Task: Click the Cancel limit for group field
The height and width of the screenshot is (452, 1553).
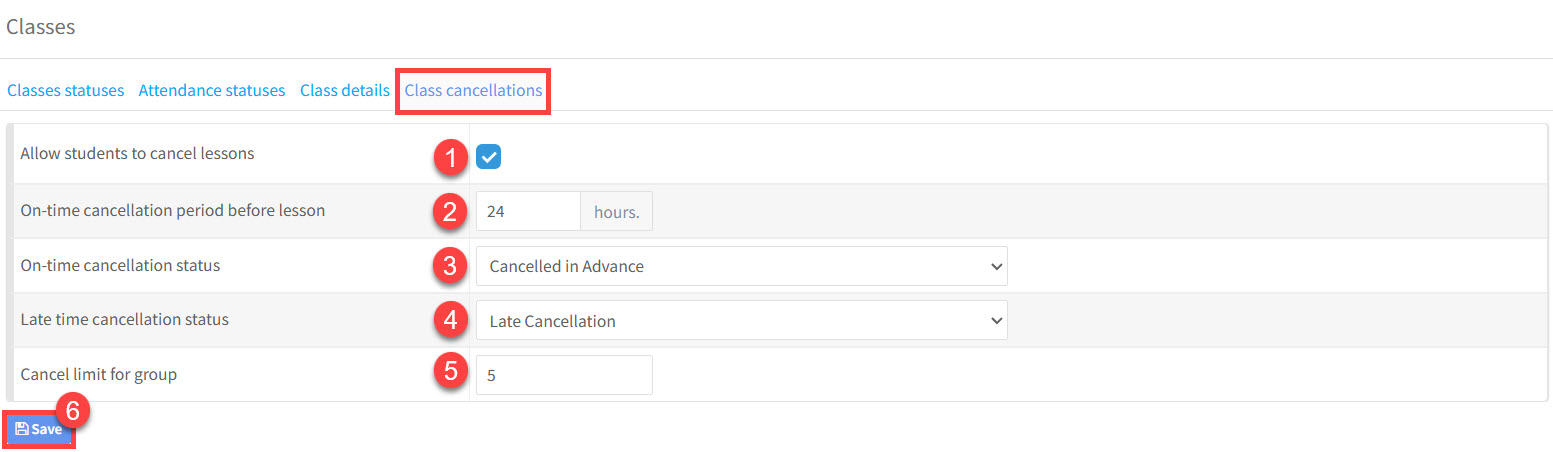Action: coord(563,375)
